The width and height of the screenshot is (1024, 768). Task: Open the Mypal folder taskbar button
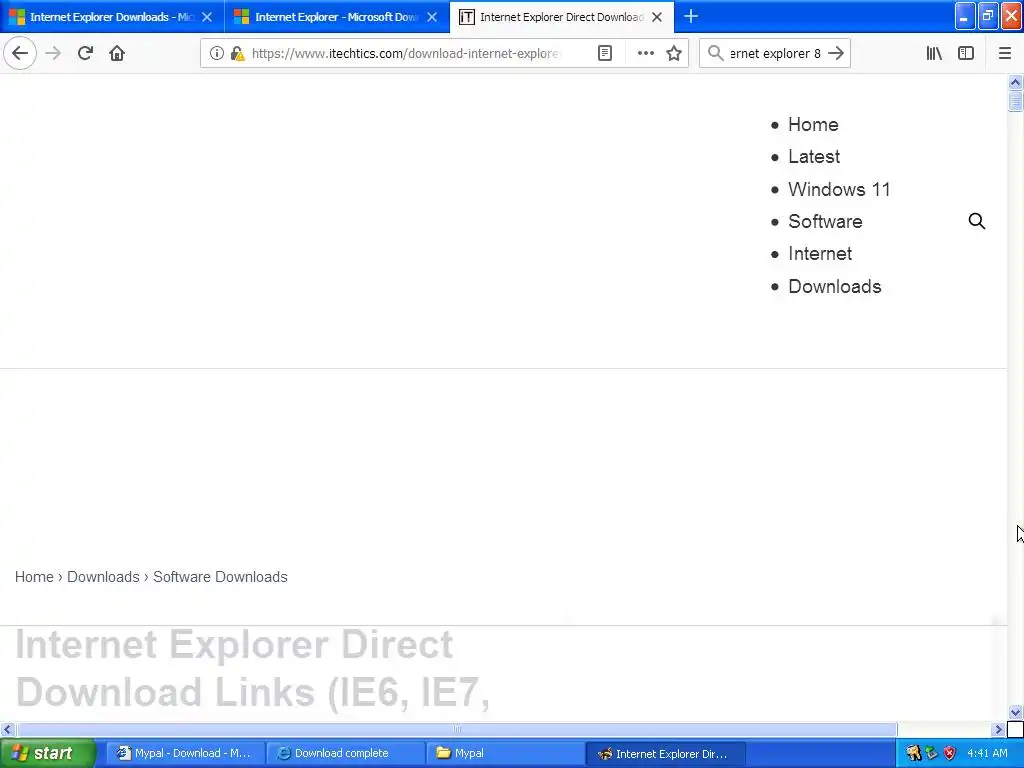tap(505, 753)
